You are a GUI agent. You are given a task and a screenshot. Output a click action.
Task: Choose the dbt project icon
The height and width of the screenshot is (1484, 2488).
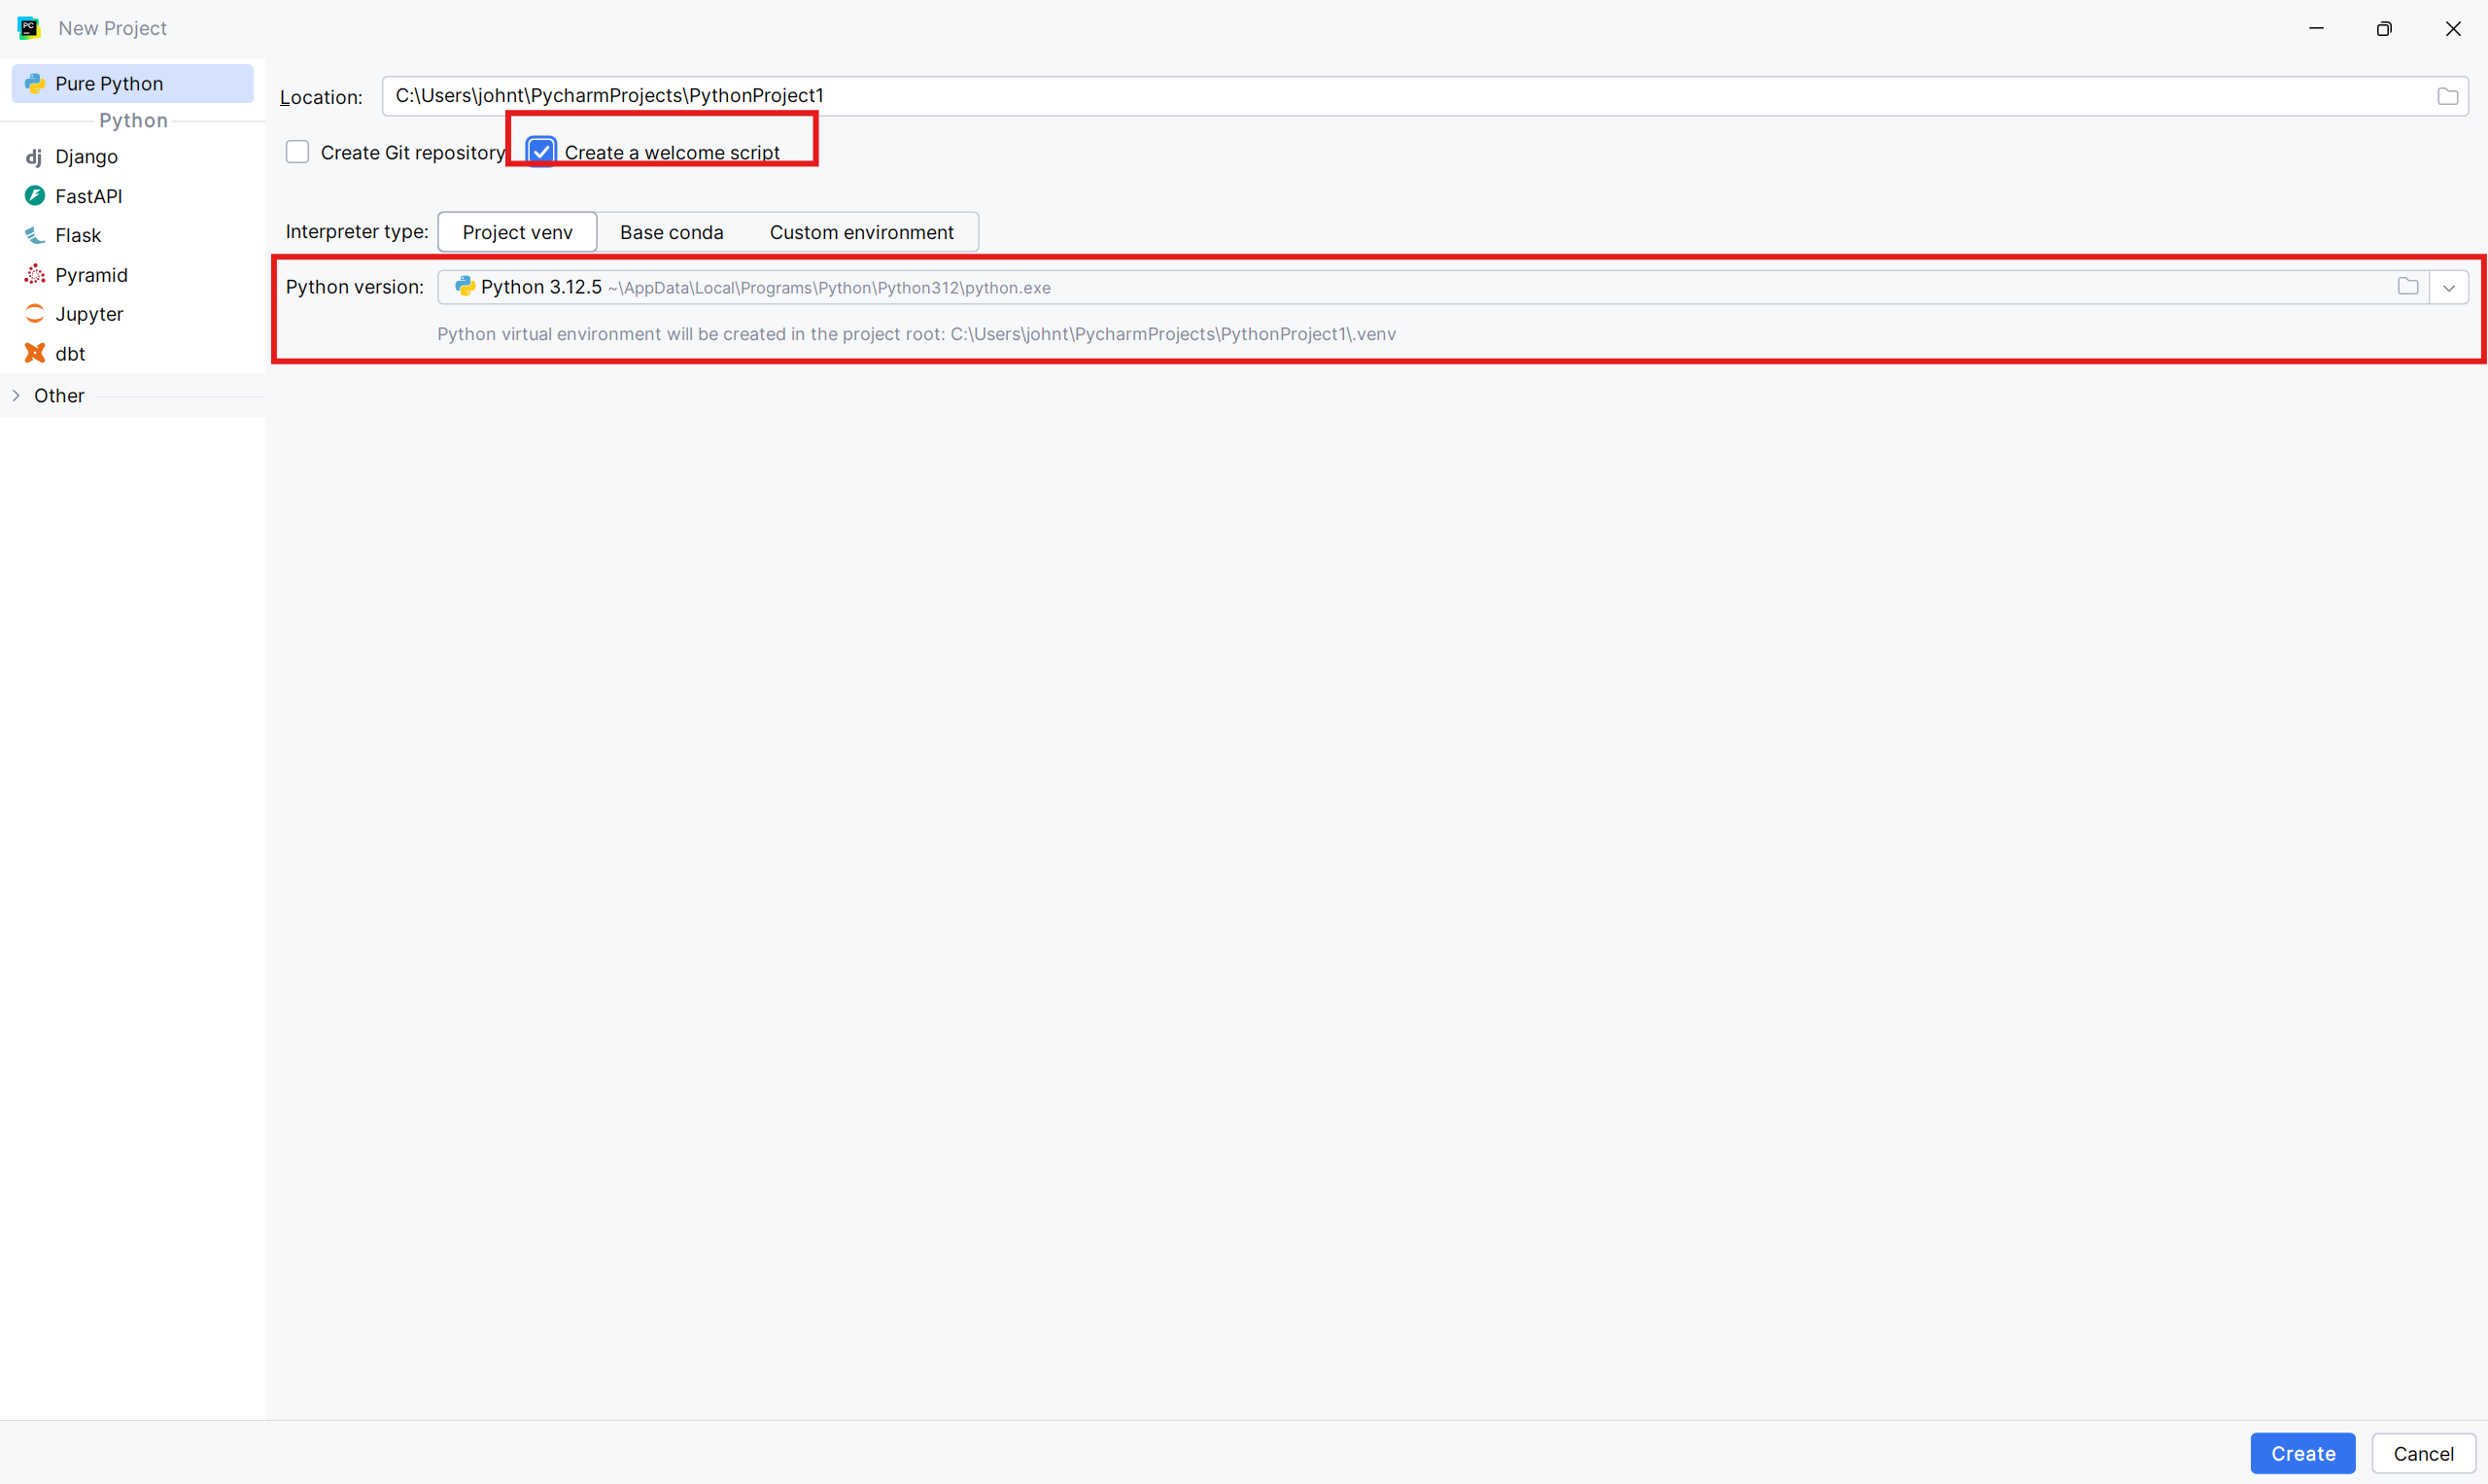pyautogui.click(x=34, y=353)
